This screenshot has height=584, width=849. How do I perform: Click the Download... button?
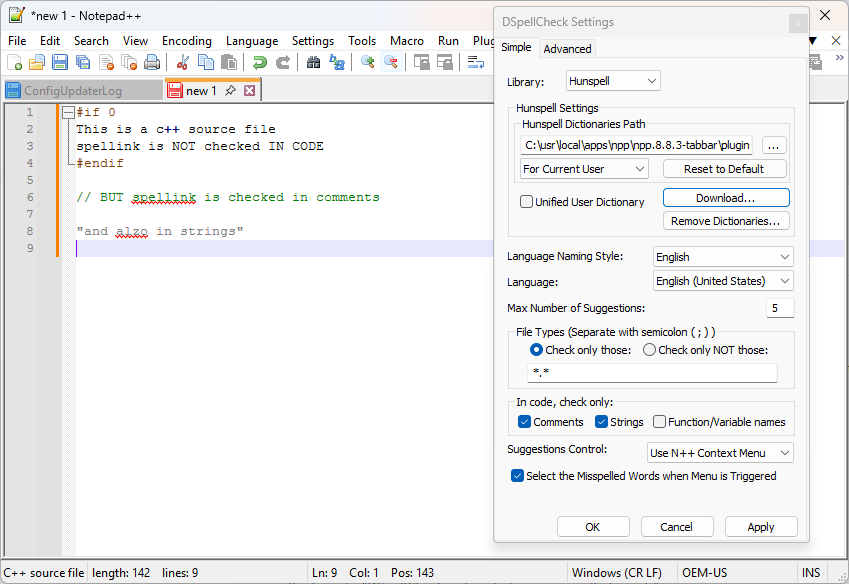pos(726,198)
